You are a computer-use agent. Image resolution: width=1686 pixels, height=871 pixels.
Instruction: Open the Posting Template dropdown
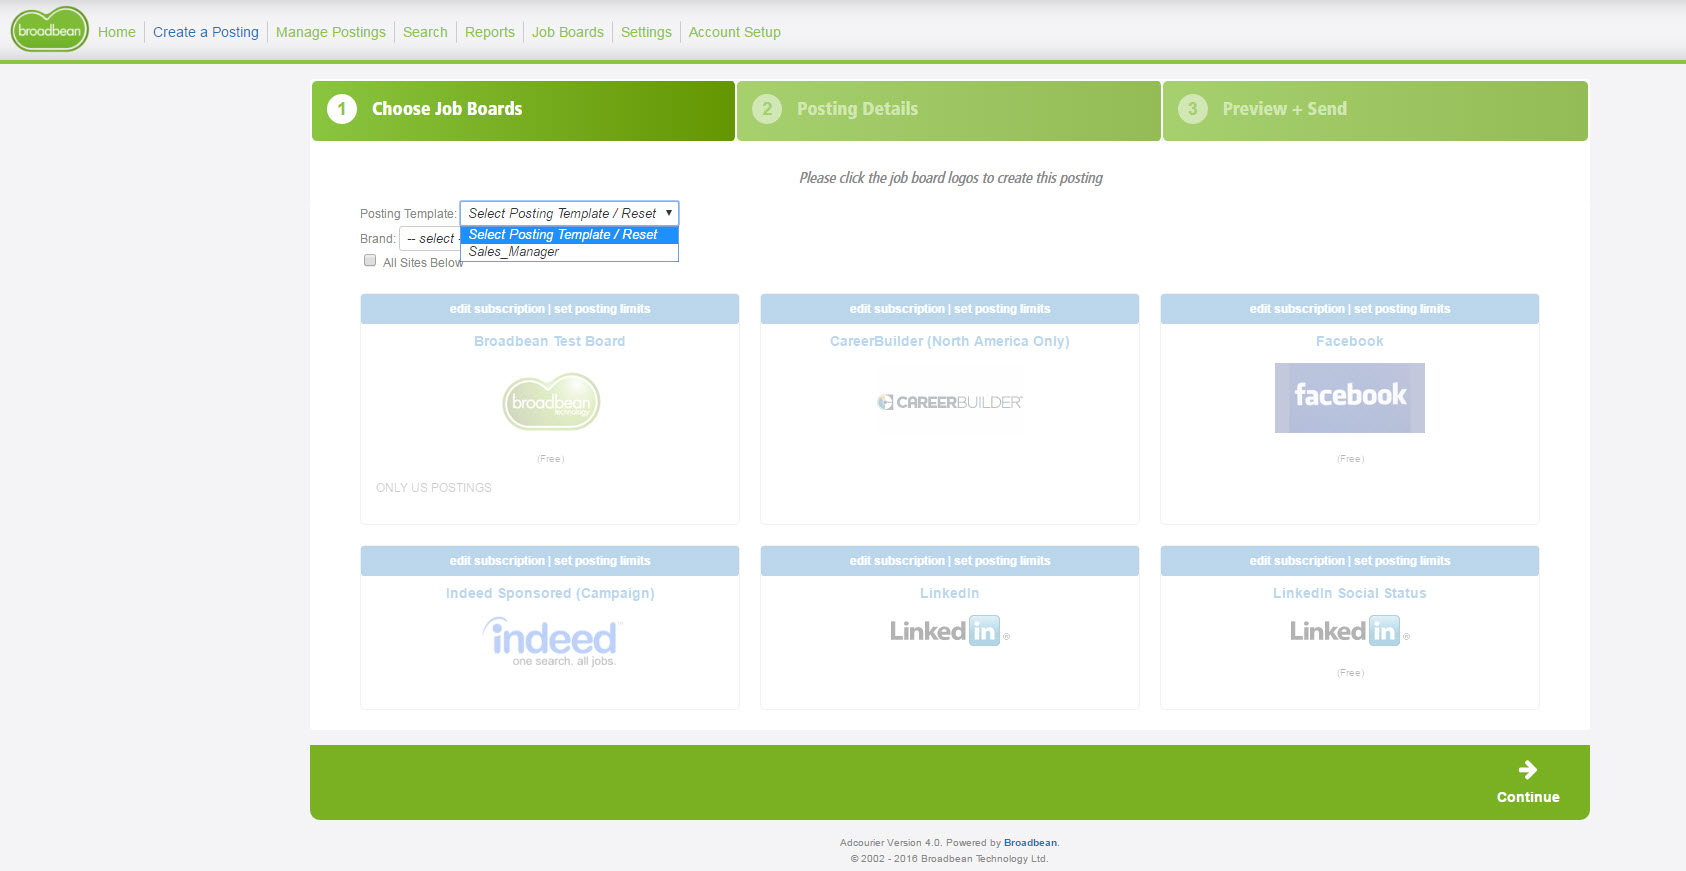(x=569, y=213)
